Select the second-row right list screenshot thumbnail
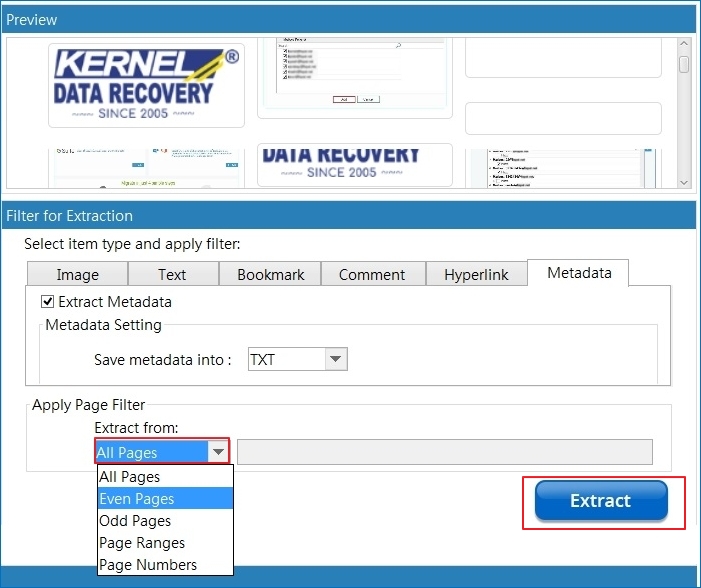 tap(563, 168)
